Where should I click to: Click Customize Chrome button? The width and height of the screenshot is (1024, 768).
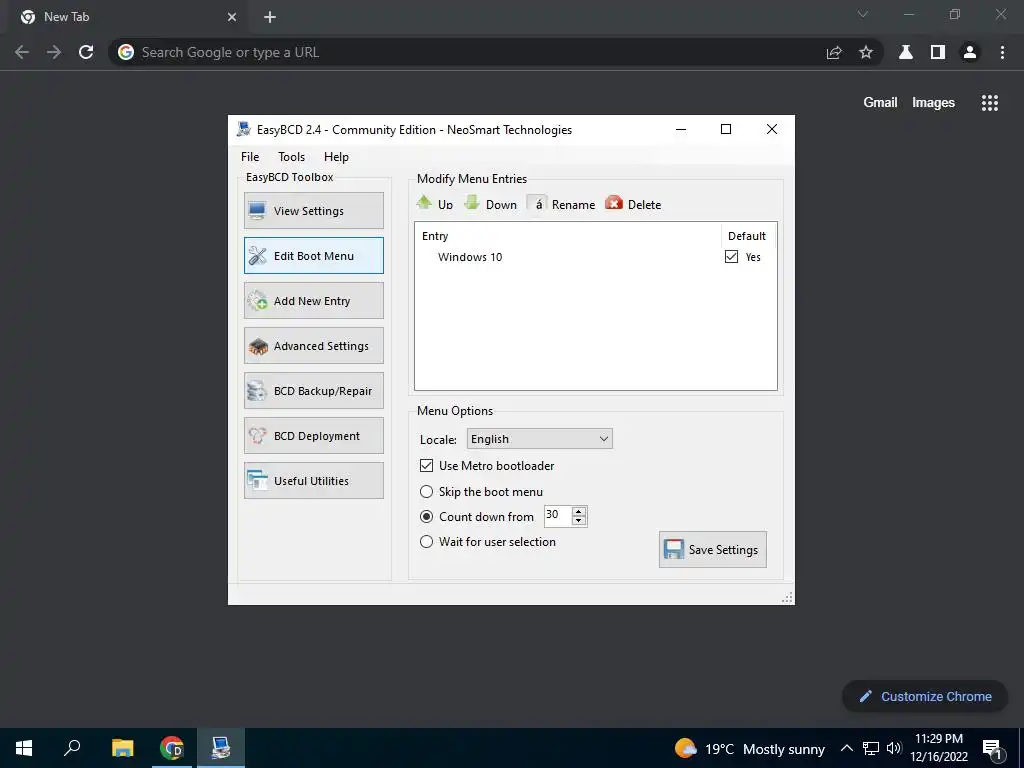[925, 696]
